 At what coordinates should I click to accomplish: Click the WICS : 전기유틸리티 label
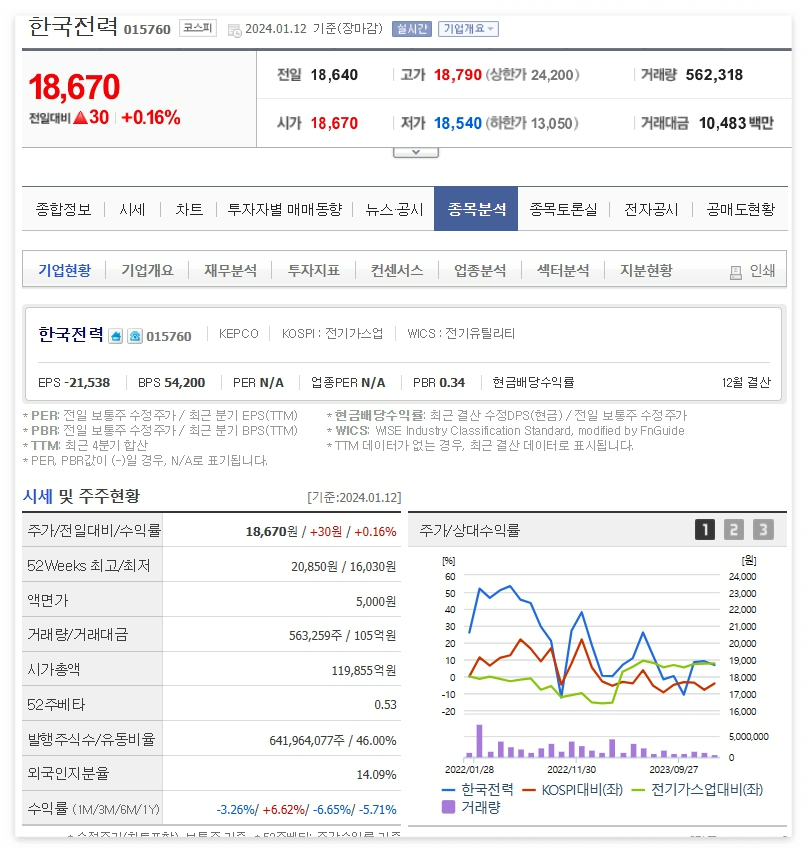click(x=461, y=334)
